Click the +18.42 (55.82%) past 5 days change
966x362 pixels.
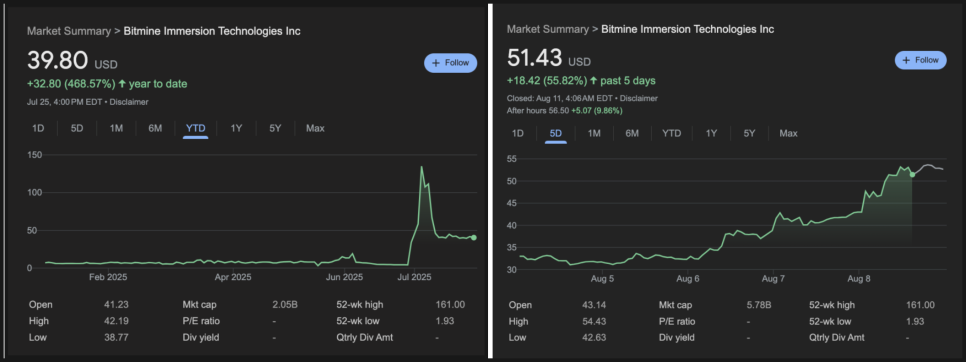[581, 81]
